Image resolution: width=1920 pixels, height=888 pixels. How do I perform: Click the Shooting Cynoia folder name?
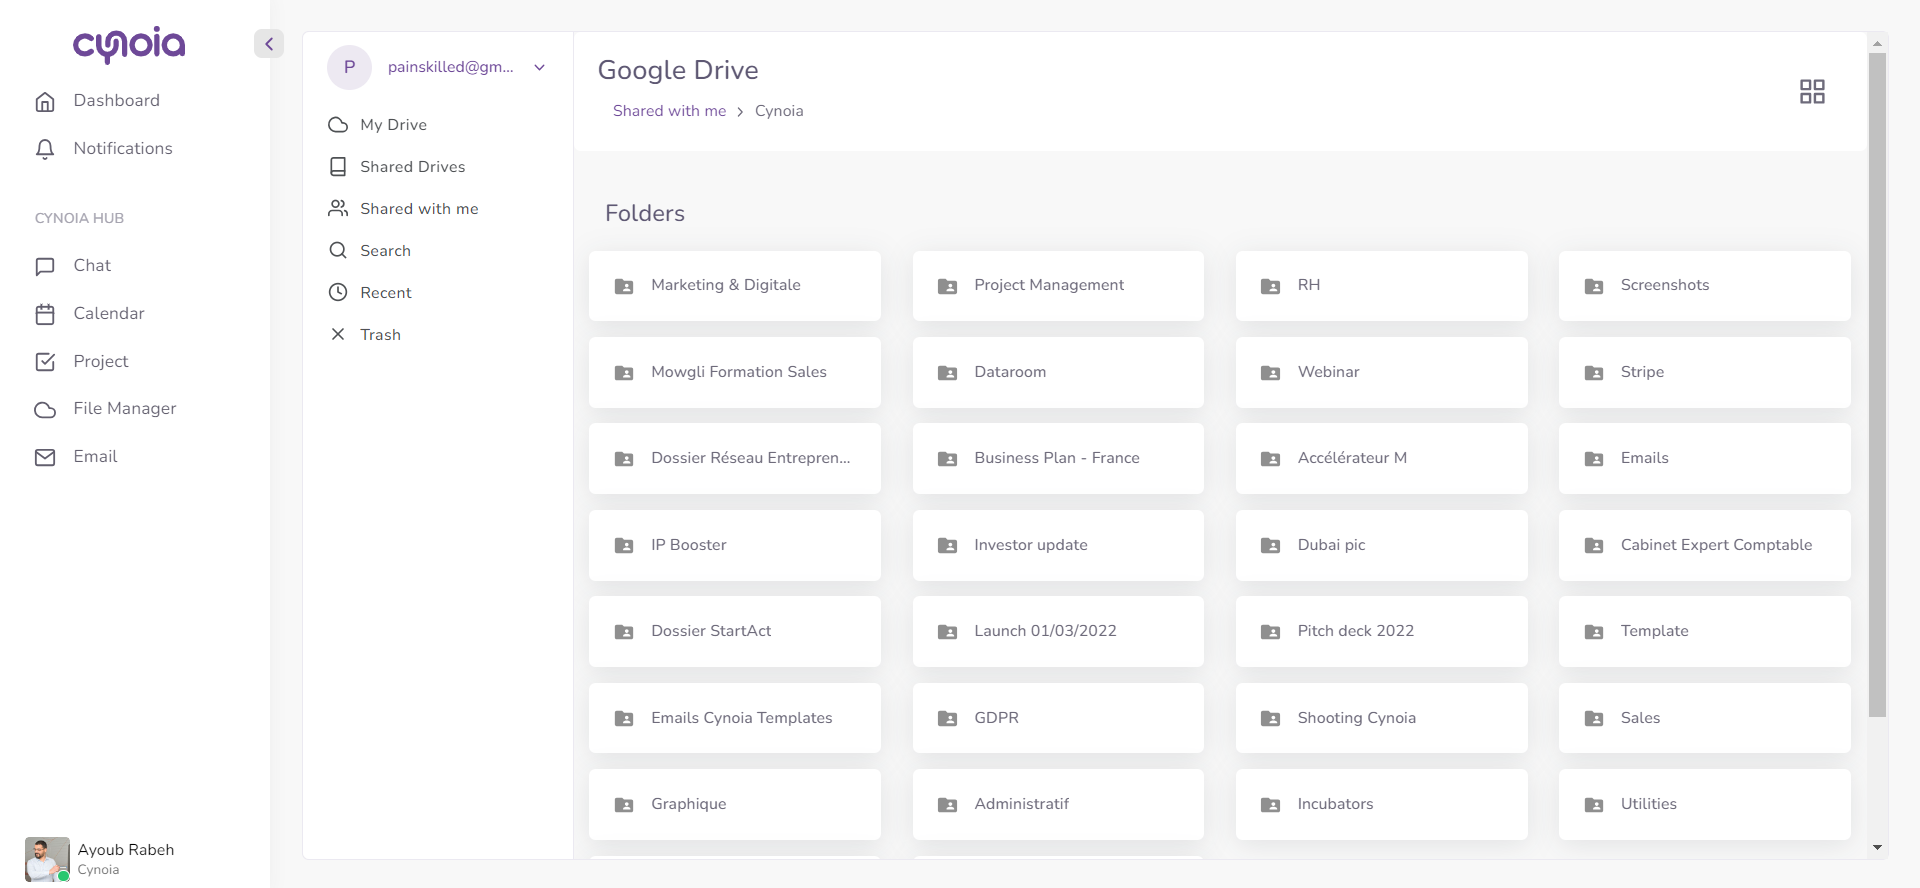click(1356, 718)
